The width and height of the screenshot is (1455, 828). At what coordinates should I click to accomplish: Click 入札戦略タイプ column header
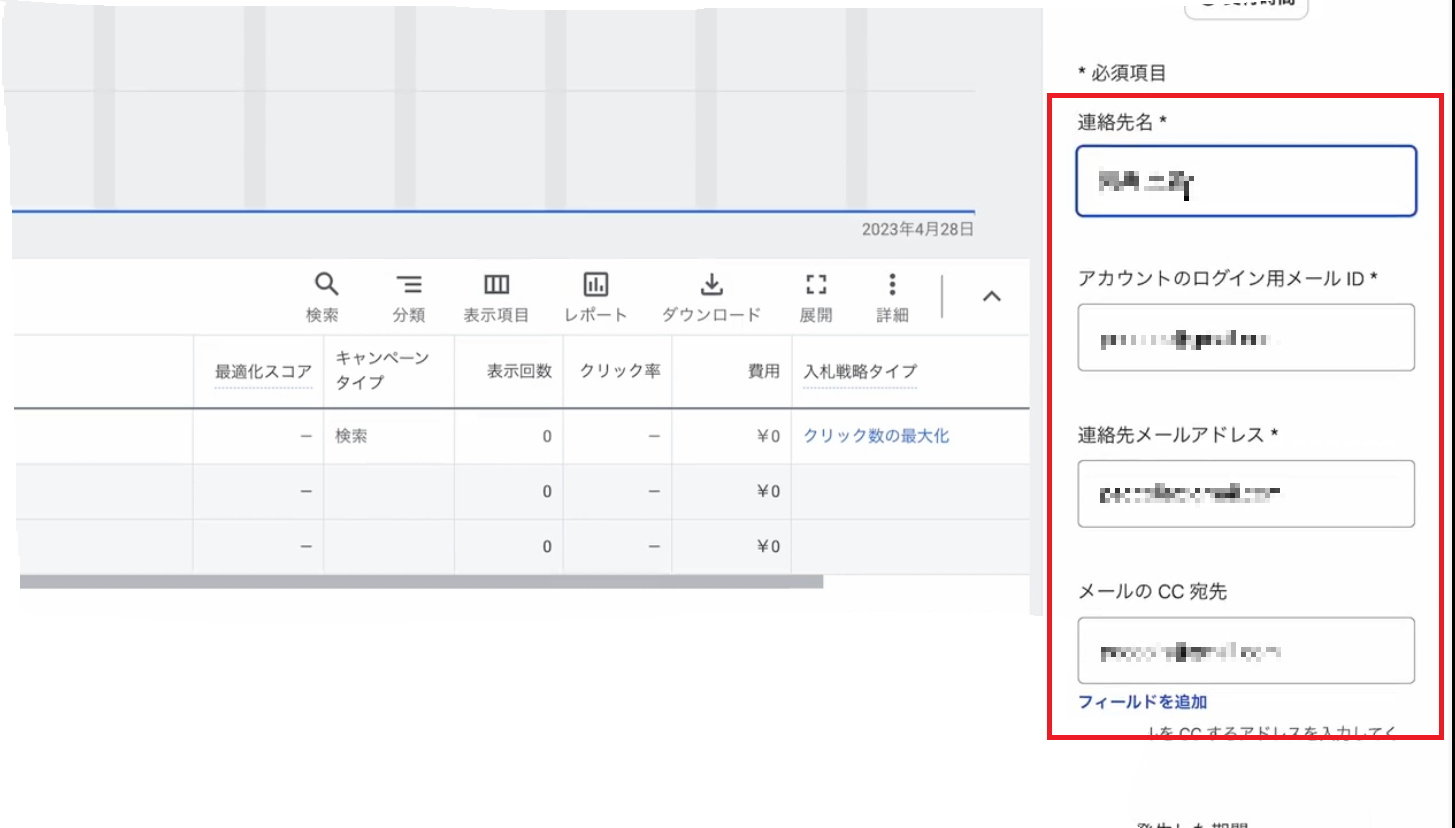(860, 372)
